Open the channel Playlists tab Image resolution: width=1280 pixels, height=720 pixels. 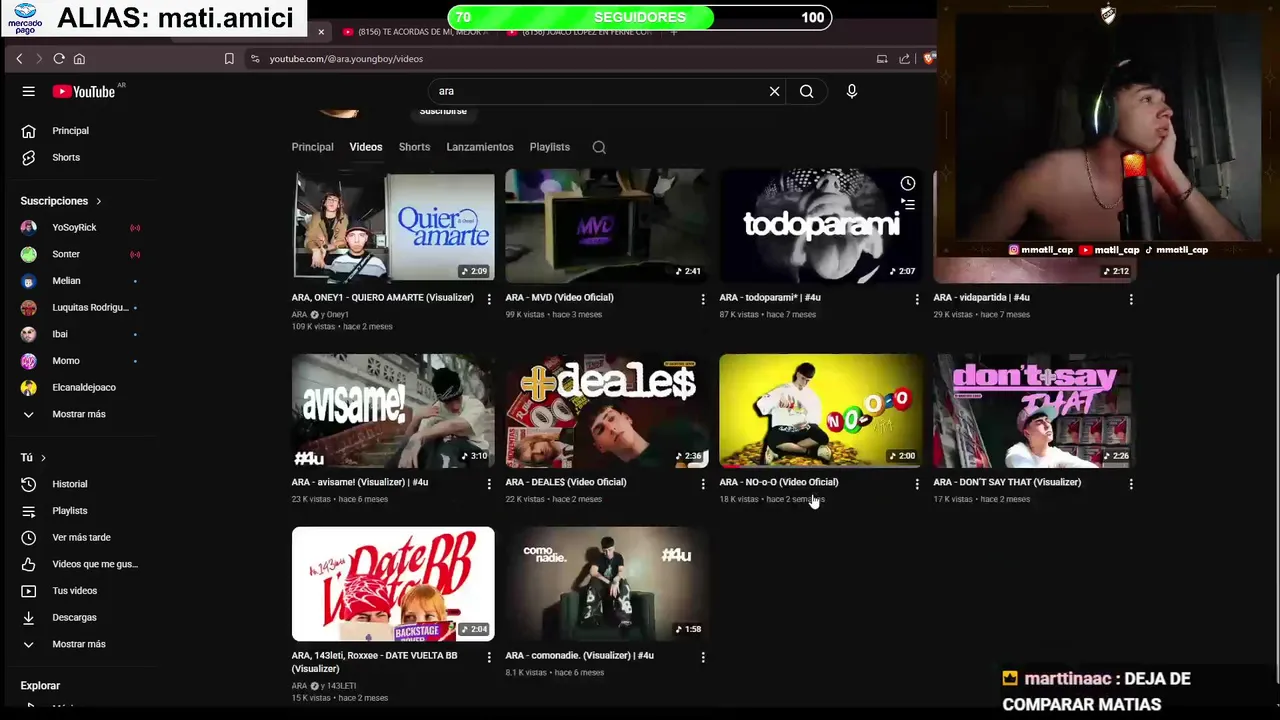click(x=549, y=147)
